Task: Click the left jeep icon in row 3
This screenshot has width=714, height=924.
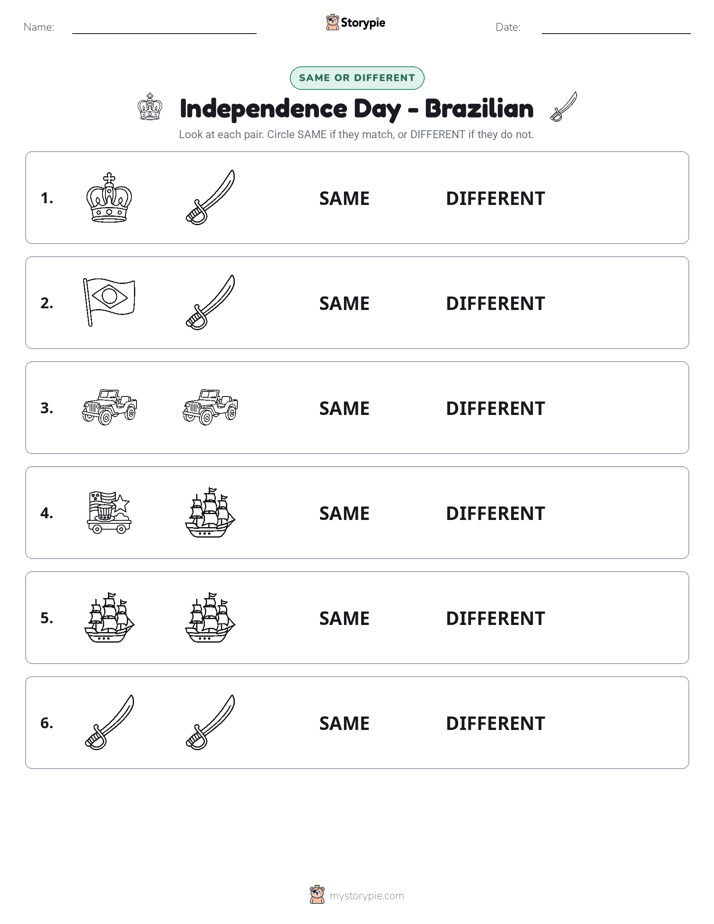Action: (x=109, y=407)
